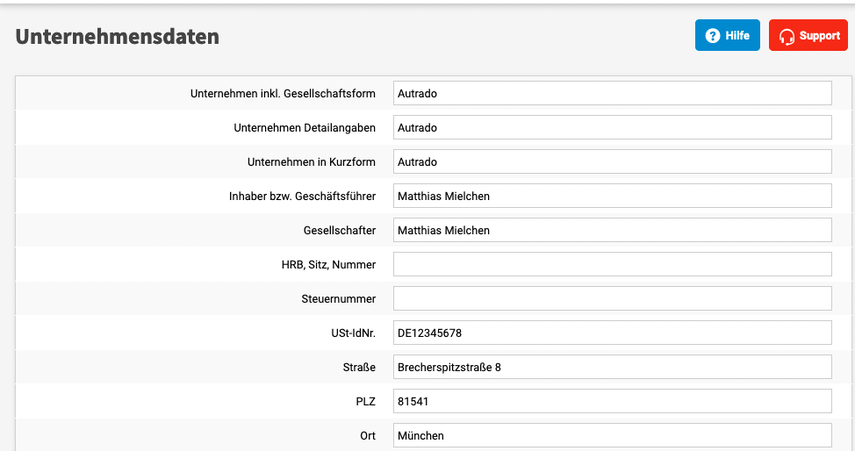Viewport: 855px width, 451px height.
Task: Click into the Unternehmen Detailangaben field
Action: click(x=612, y=128)
